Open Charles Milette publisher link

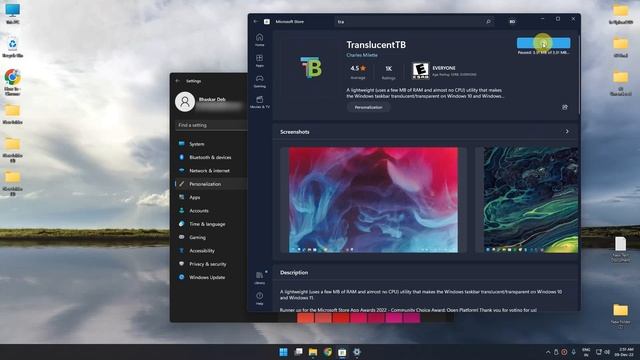tap(362, 55)
